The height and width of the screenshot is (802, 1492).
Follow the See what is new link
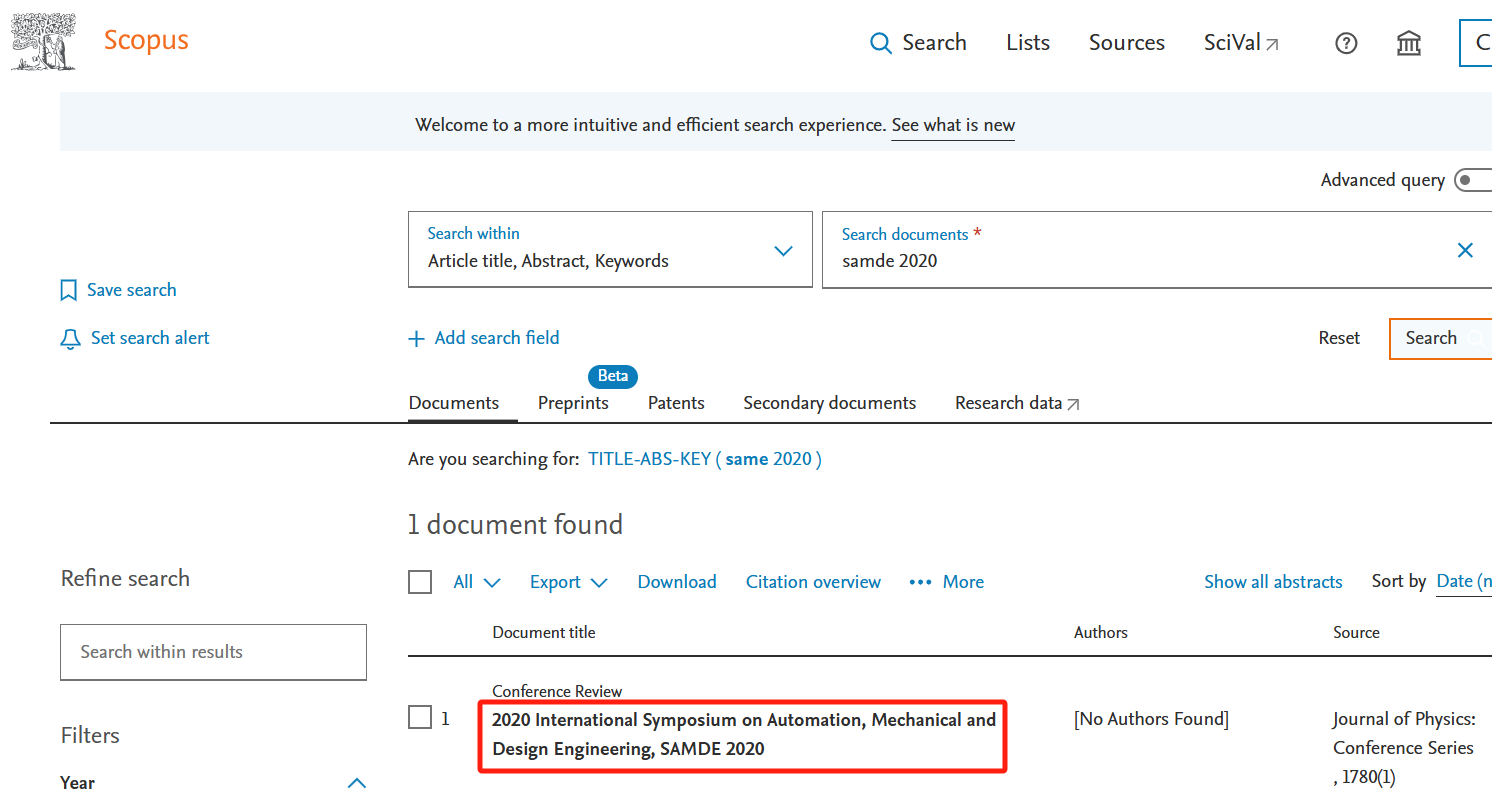tap(953, 125)
